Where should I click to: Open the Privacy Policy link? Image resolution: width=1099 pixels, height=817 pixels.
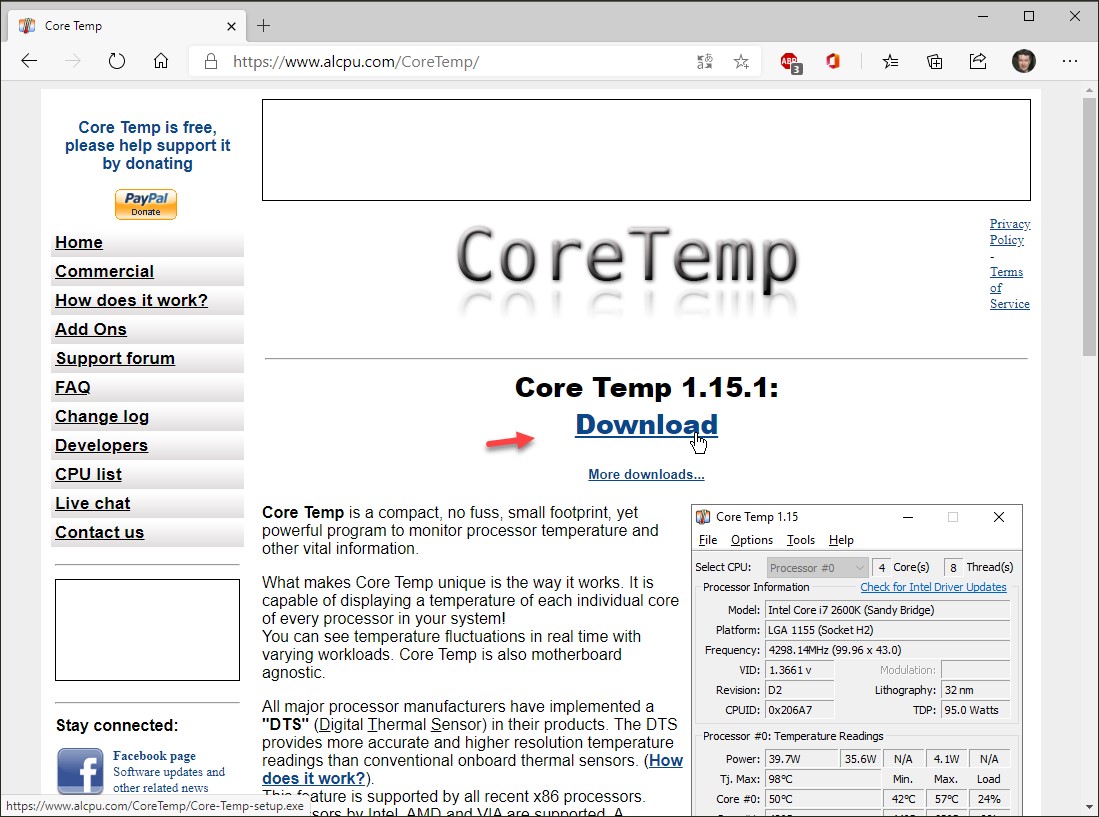click(x=1009, y=232)
